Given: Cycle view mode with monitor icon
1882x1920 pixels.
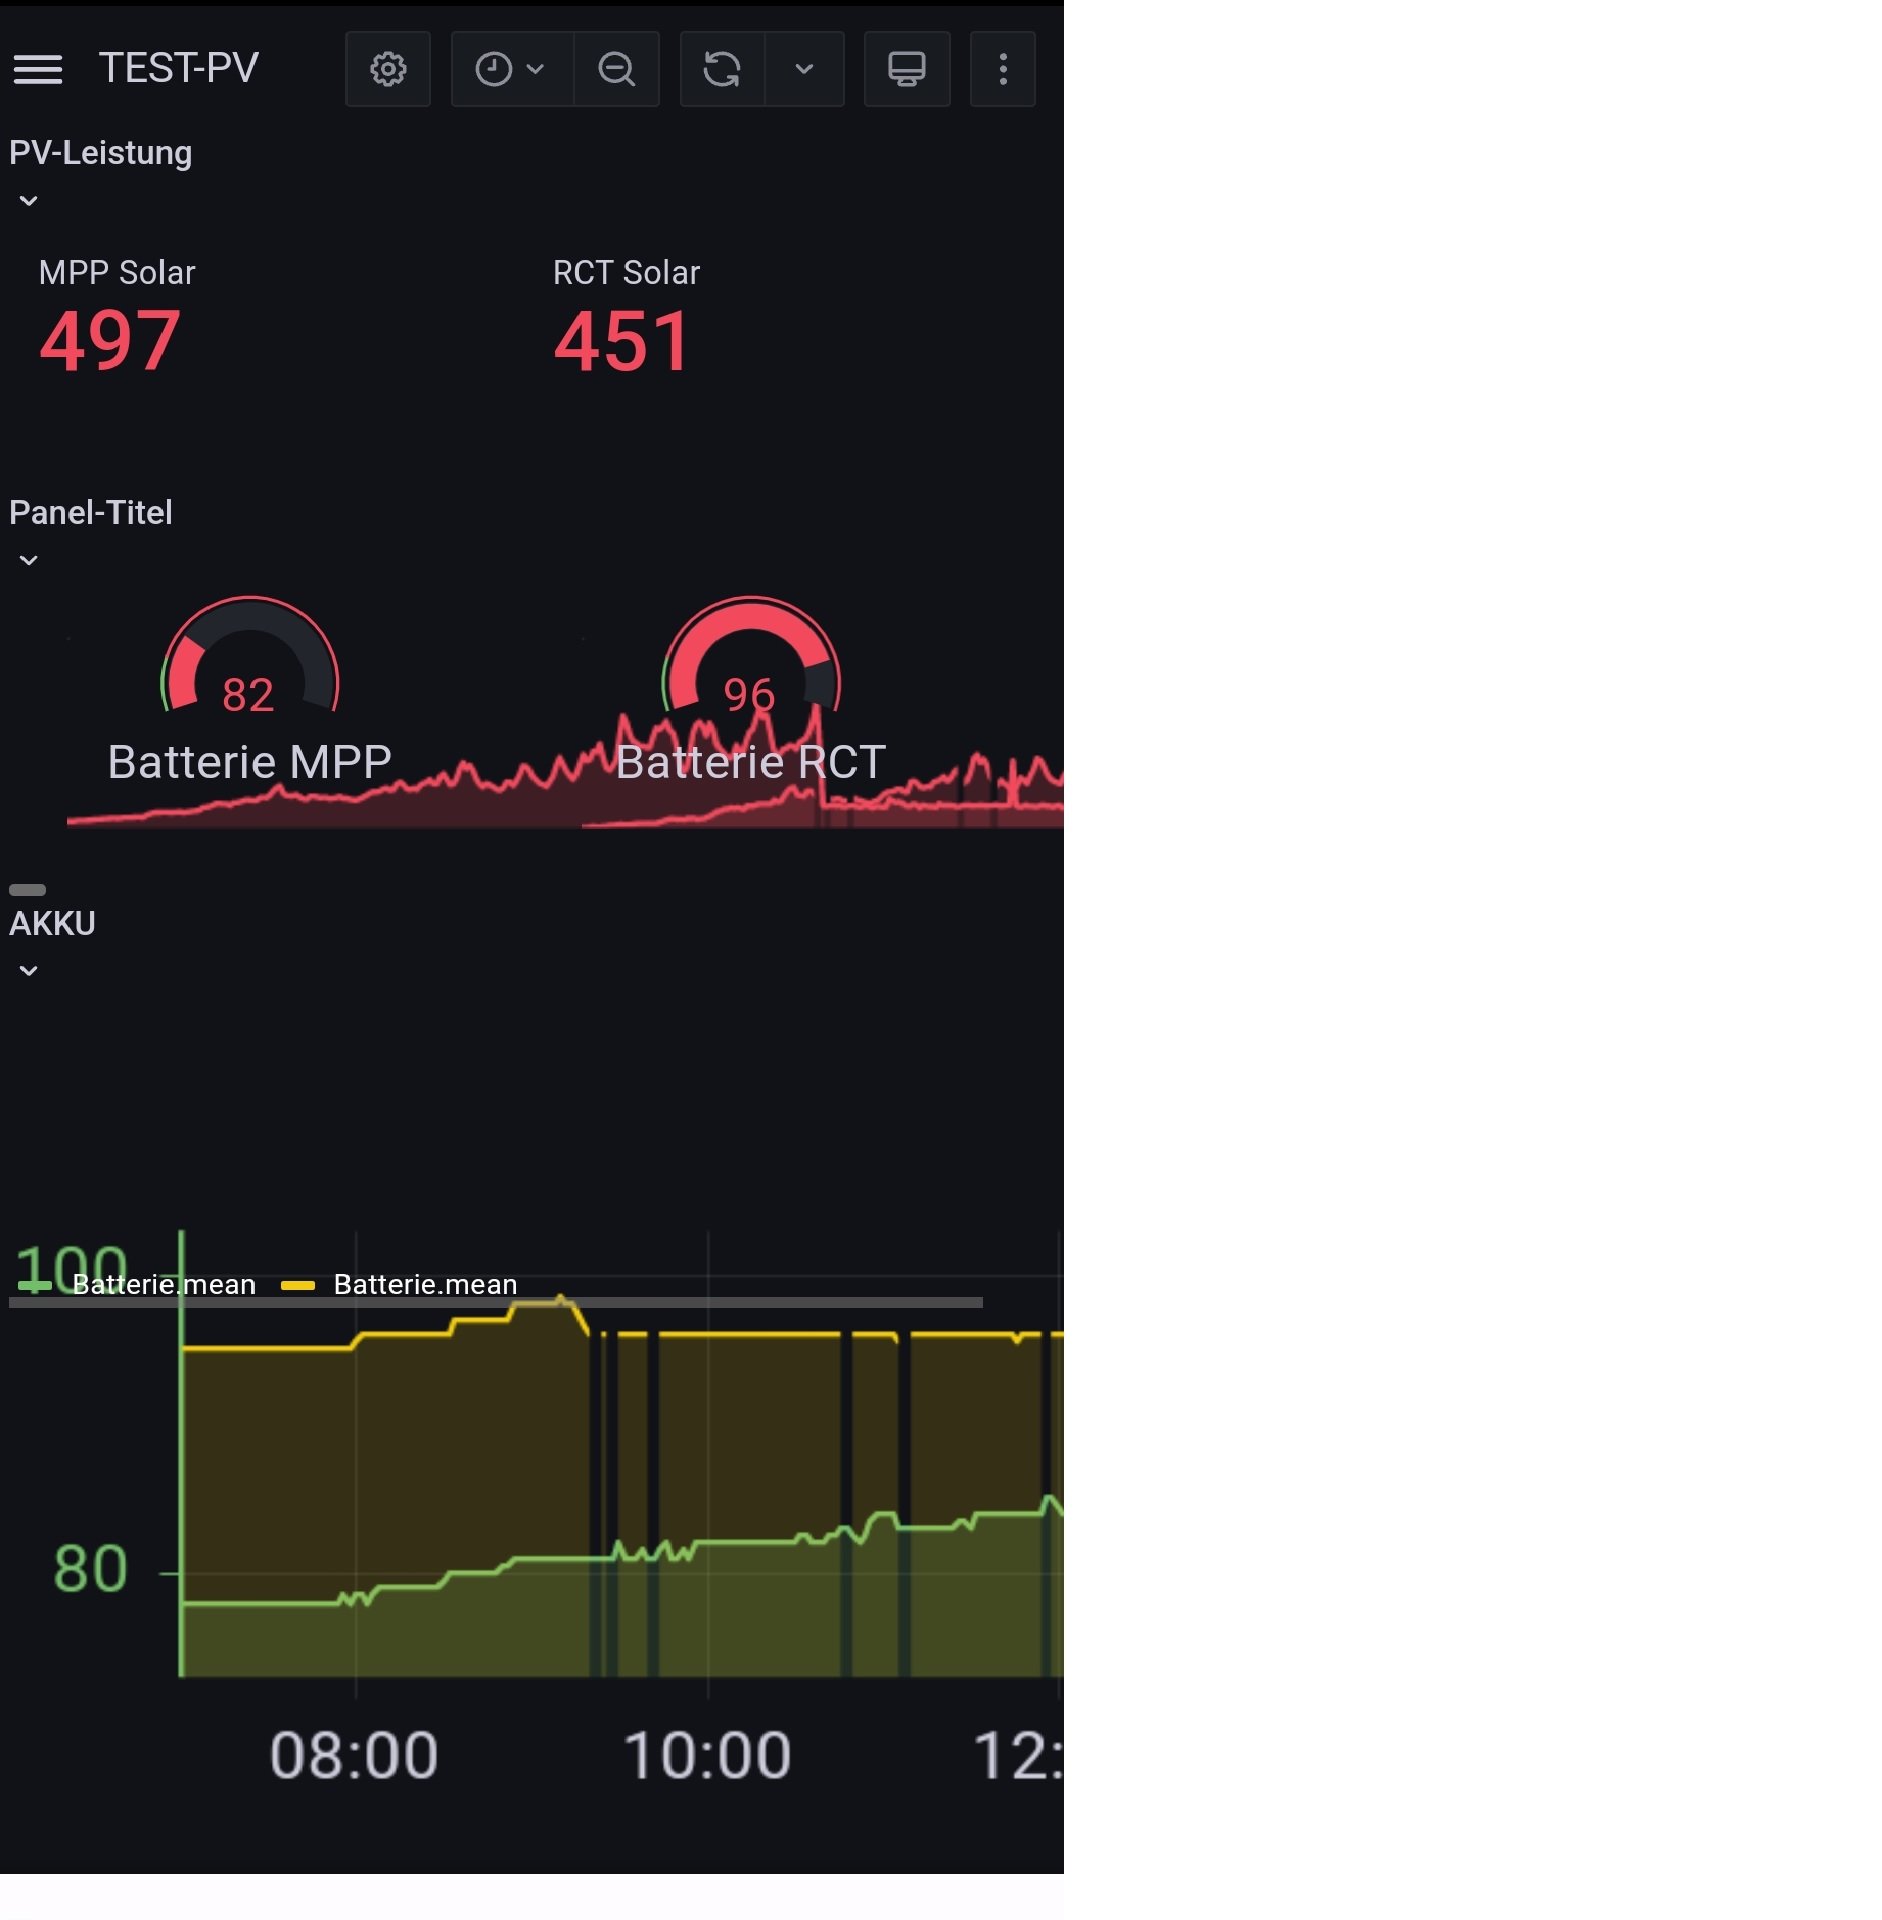Looking at the screenshot, I should pyautogui.click(x=906, y=69).
